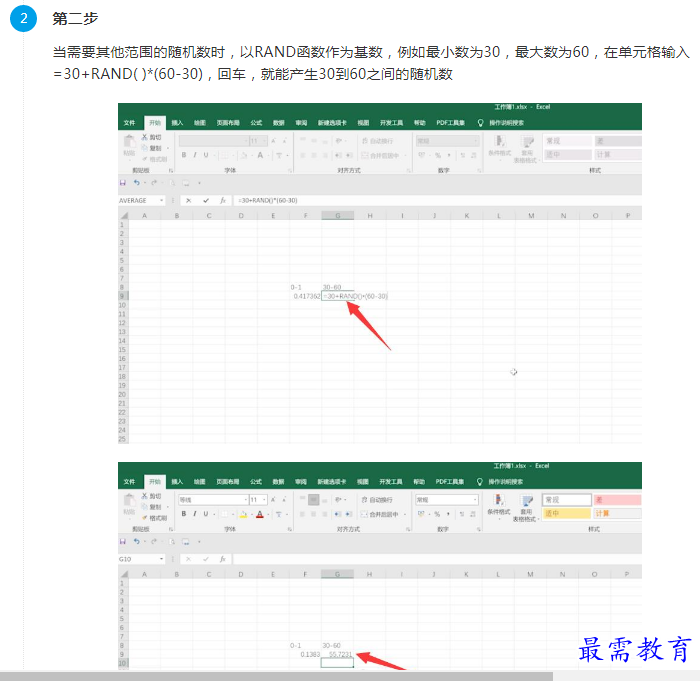Toggle Underline (U) in second Excel screenshot
The image size is (700, 681).
206,514
